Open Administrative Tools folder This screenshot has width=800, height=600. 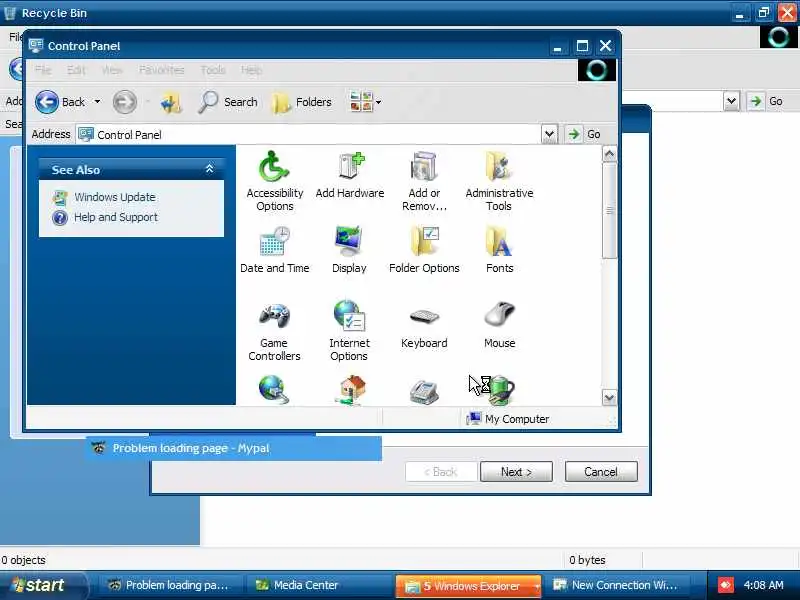pos(499,181)
